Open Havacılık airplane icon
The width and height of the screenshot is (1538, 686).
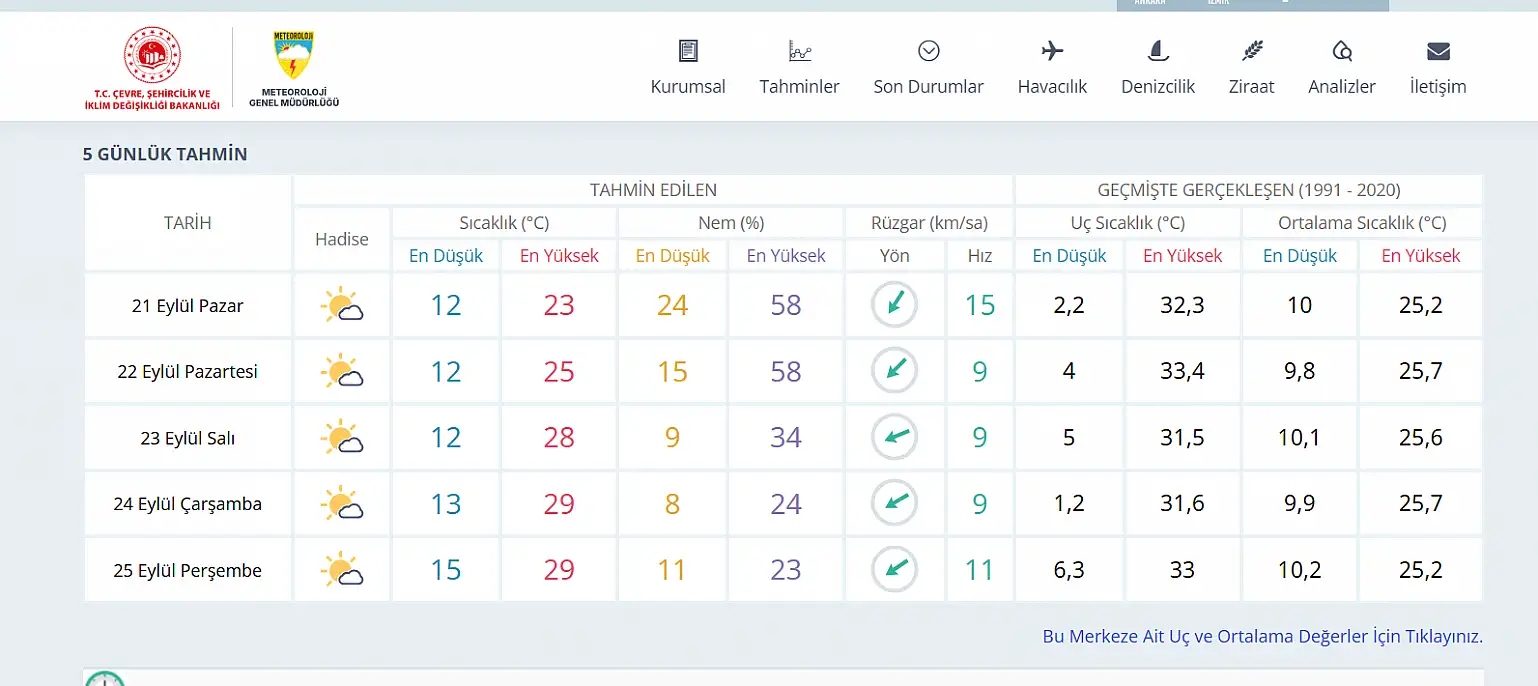tap(1052, 51)
